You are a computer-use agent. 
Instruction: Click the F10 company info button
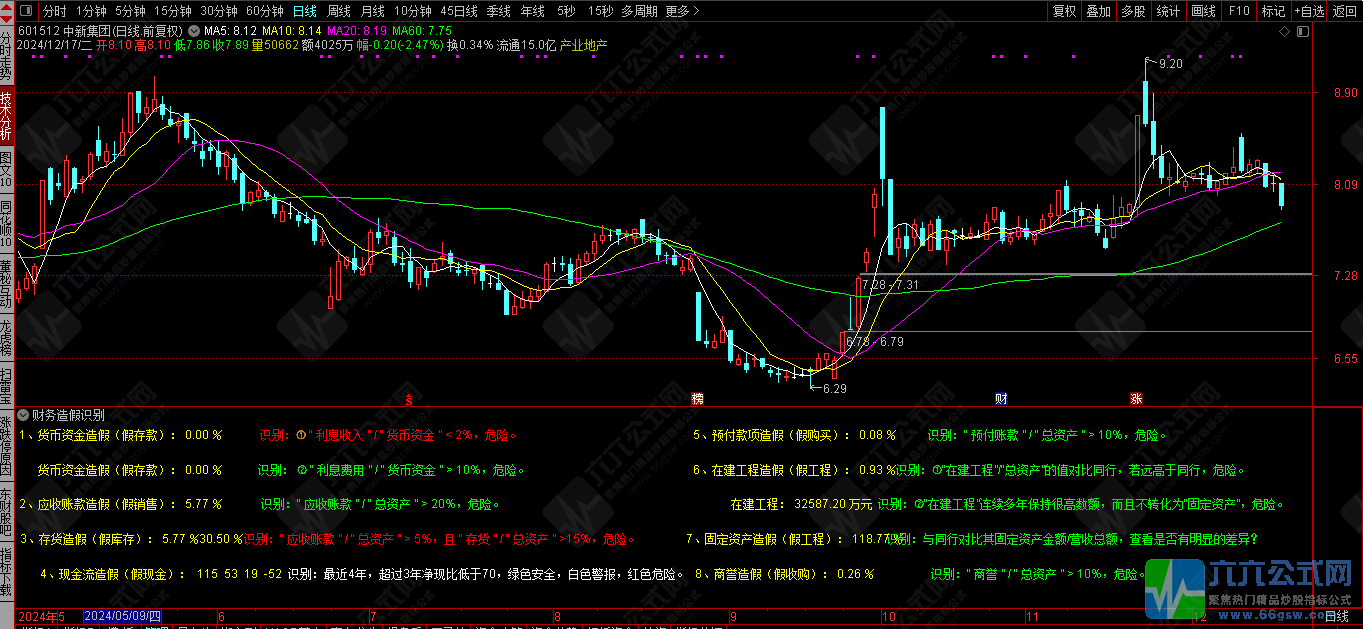click(x=1239, y=11)
